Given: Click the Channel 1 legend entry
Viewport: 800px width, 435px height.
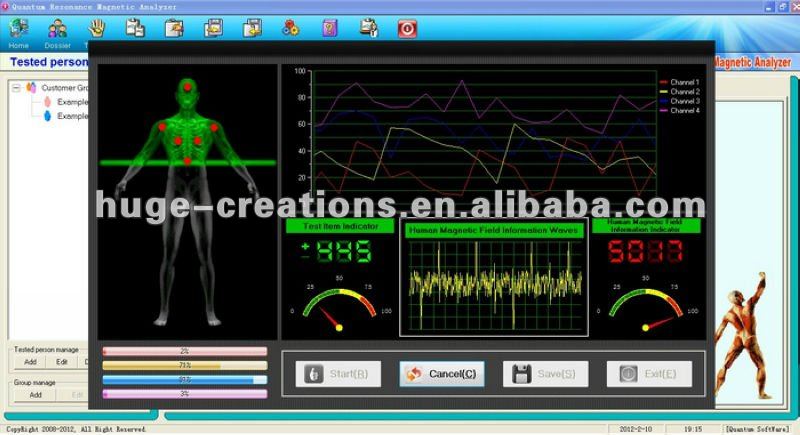Looking at the screenshot, I should [x=680, y=82].
